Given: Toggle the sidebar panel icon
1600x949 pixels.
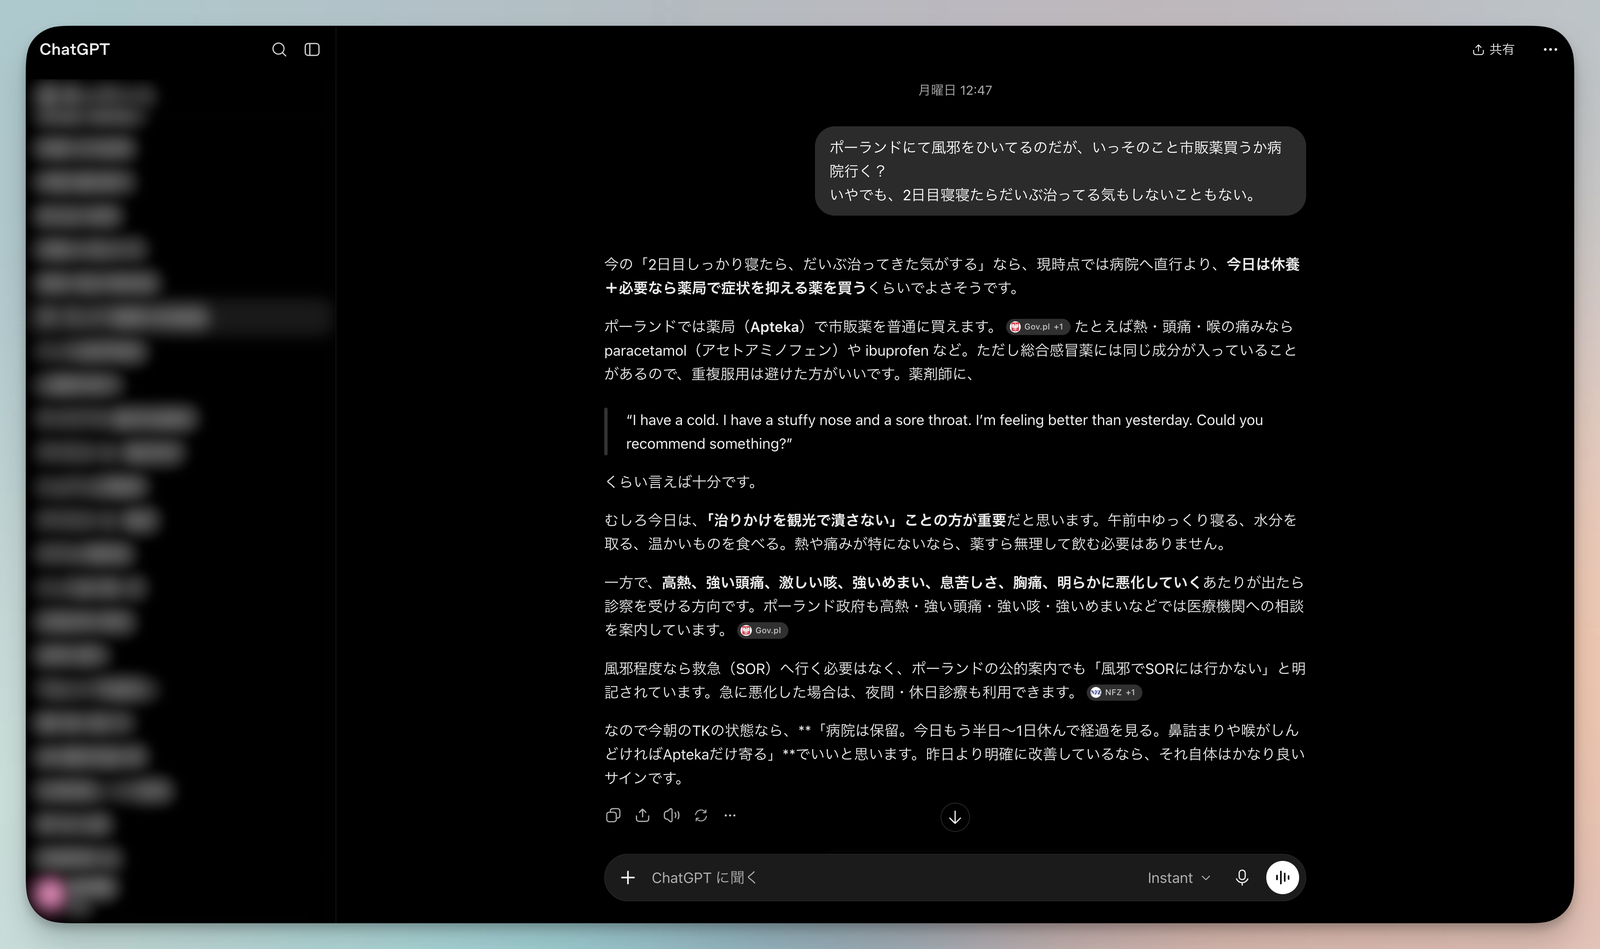Looking at the screenshot, I should click(312, 49).
